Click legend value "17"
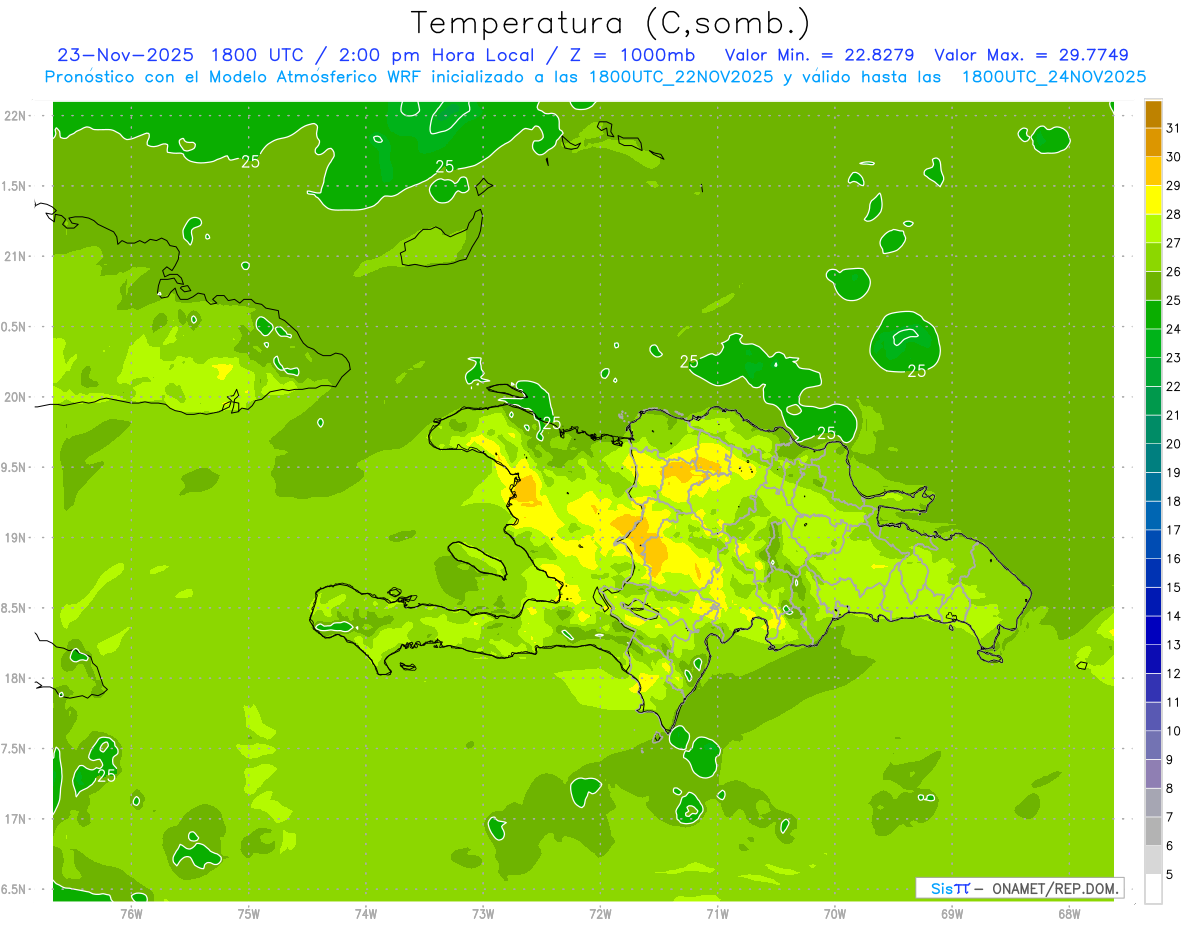1200x927 pixels. point(1174,530)
